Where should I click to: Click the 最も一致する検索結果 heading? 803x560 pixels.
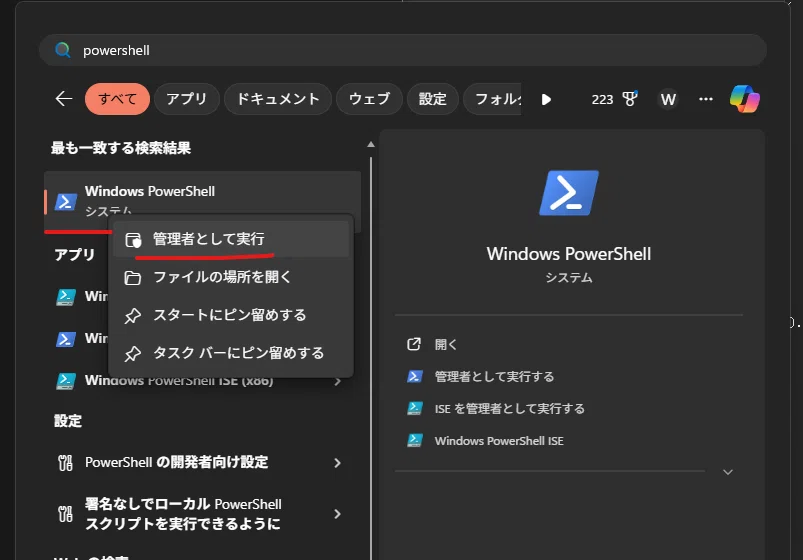[121, 148]
